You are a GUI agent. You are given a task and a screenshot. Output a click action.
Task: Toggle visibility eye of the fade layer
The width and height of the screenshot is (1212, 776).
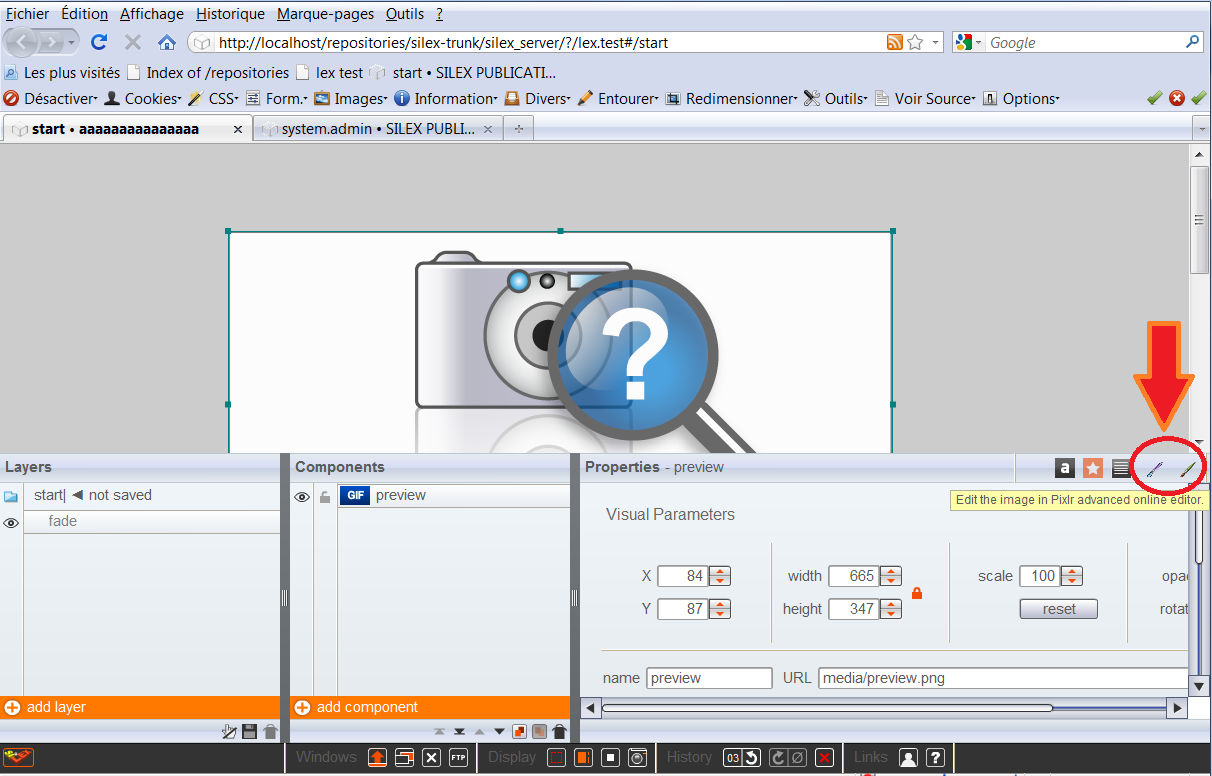pyautogui.click(x=11, y=522)
